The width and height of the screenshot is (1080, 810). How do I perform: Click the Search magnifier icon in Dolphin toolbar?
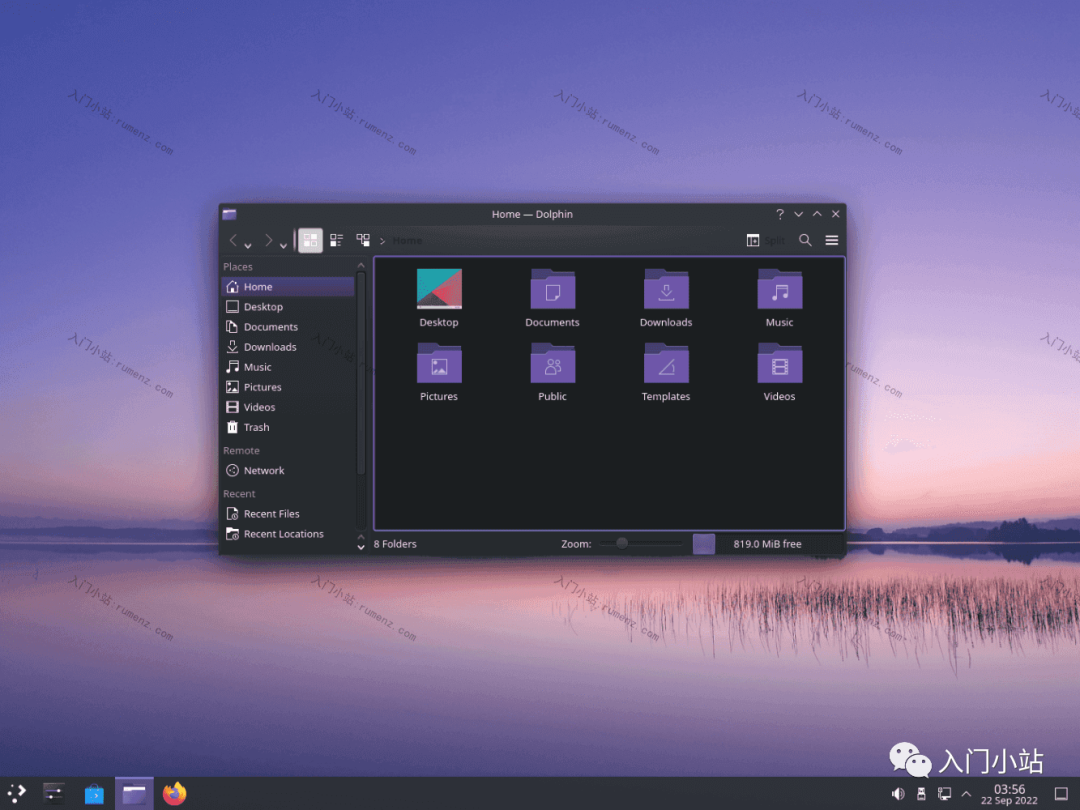click(805, 240)
